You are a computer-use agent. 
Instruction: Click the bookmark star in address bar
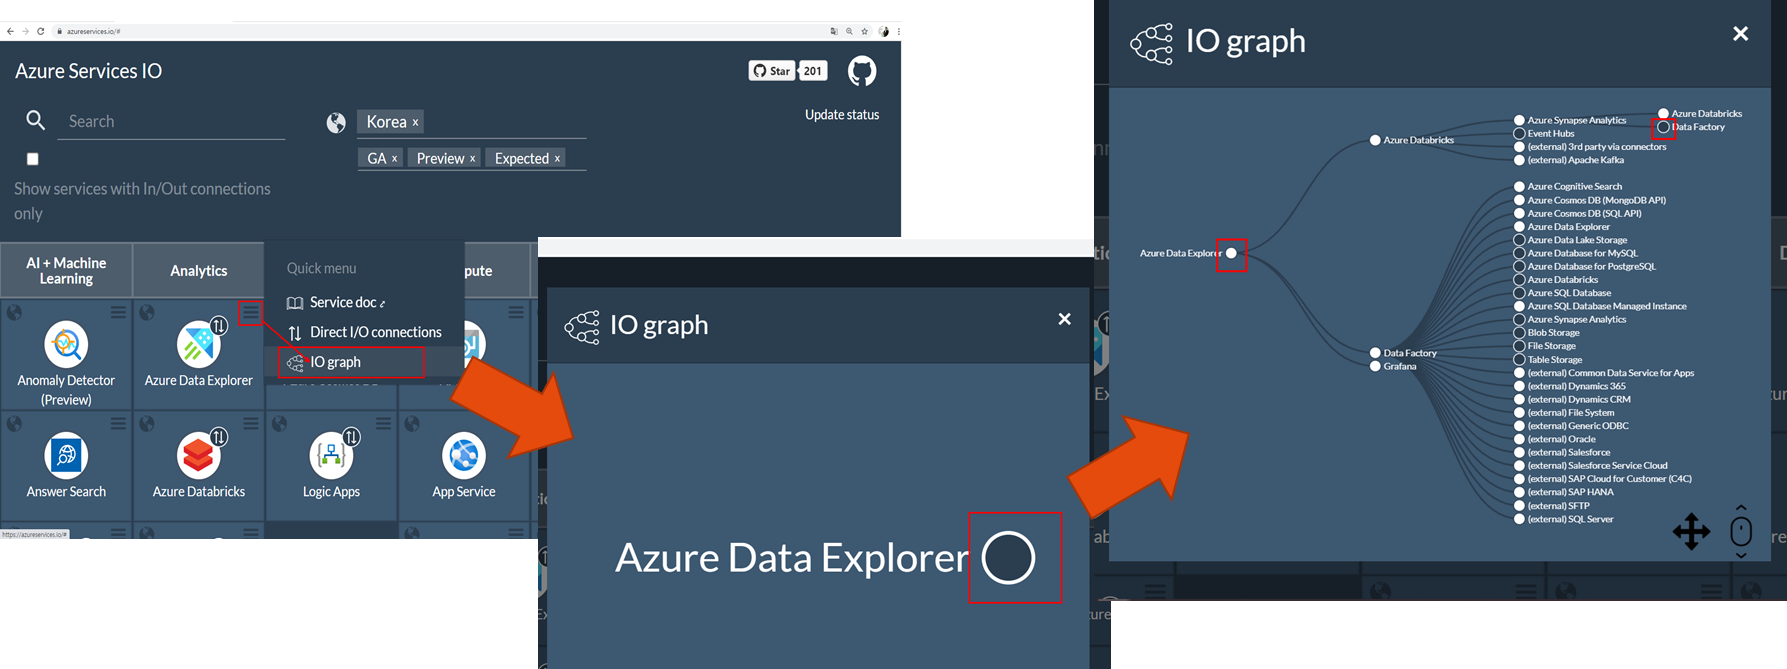coord(865,31)
